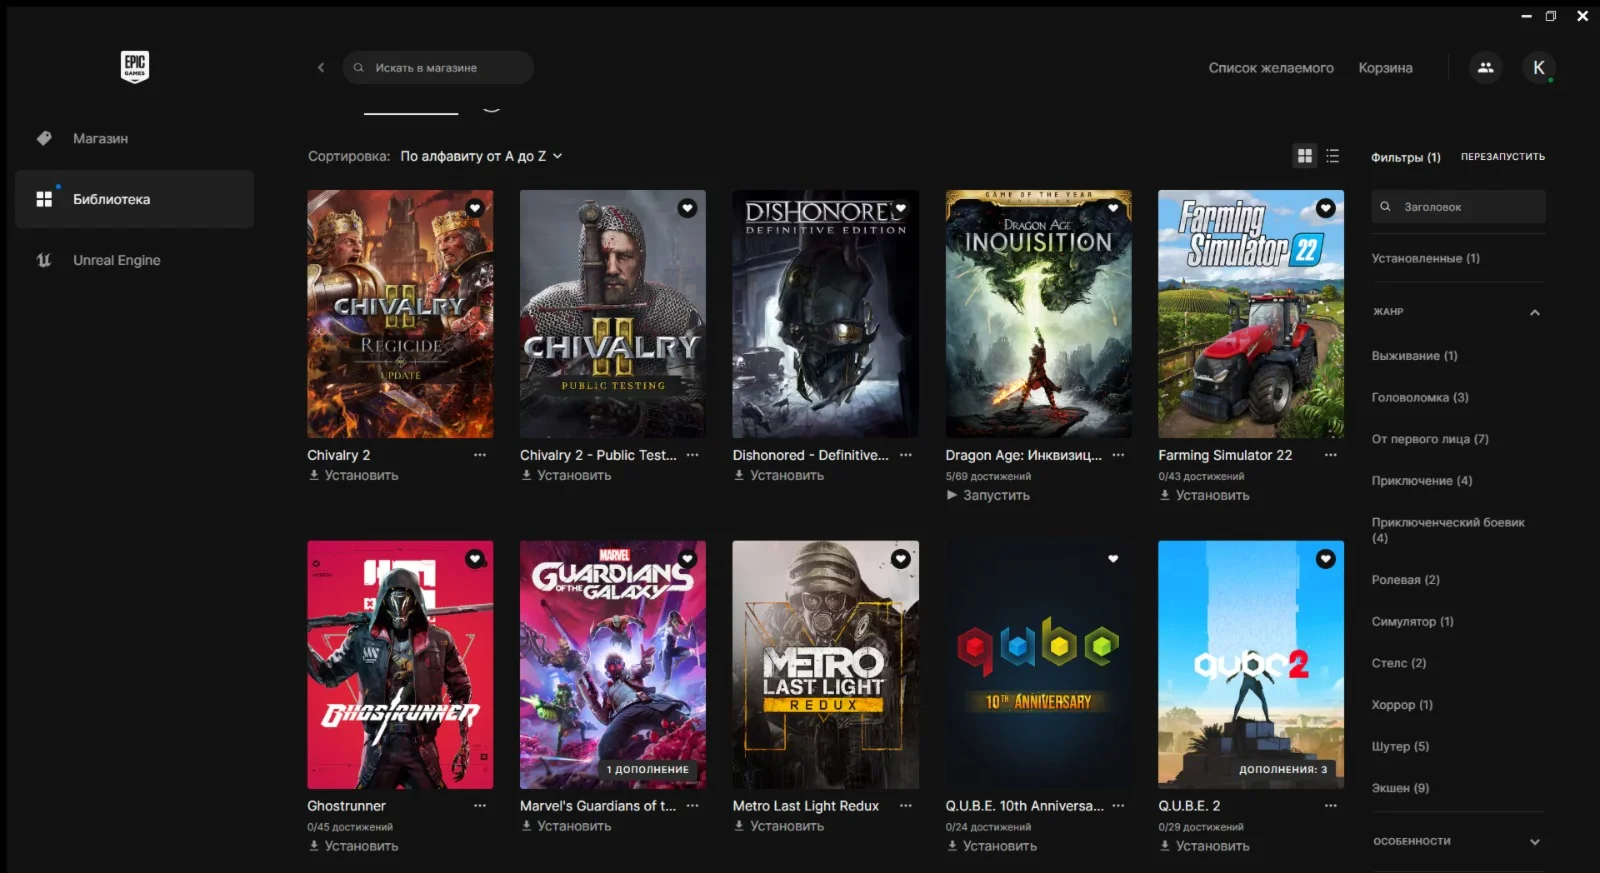The height and width of the screenshot is (873, 1600).
Task: Filter genre Ролевая (2)
Action: (x=1405, y=580)
